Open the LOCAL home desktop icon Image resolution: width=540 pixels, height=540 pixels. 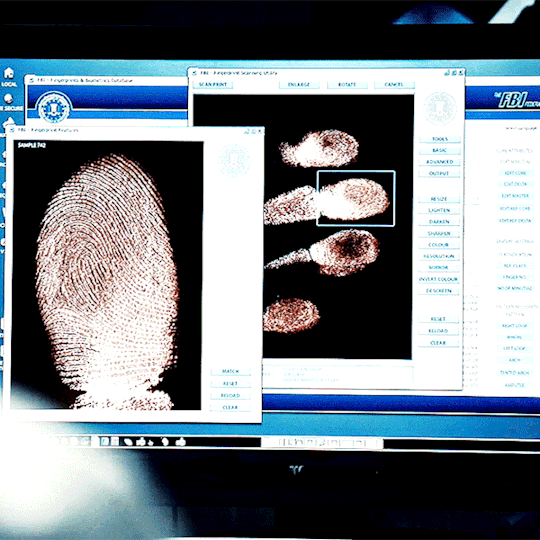coord(9,77)
